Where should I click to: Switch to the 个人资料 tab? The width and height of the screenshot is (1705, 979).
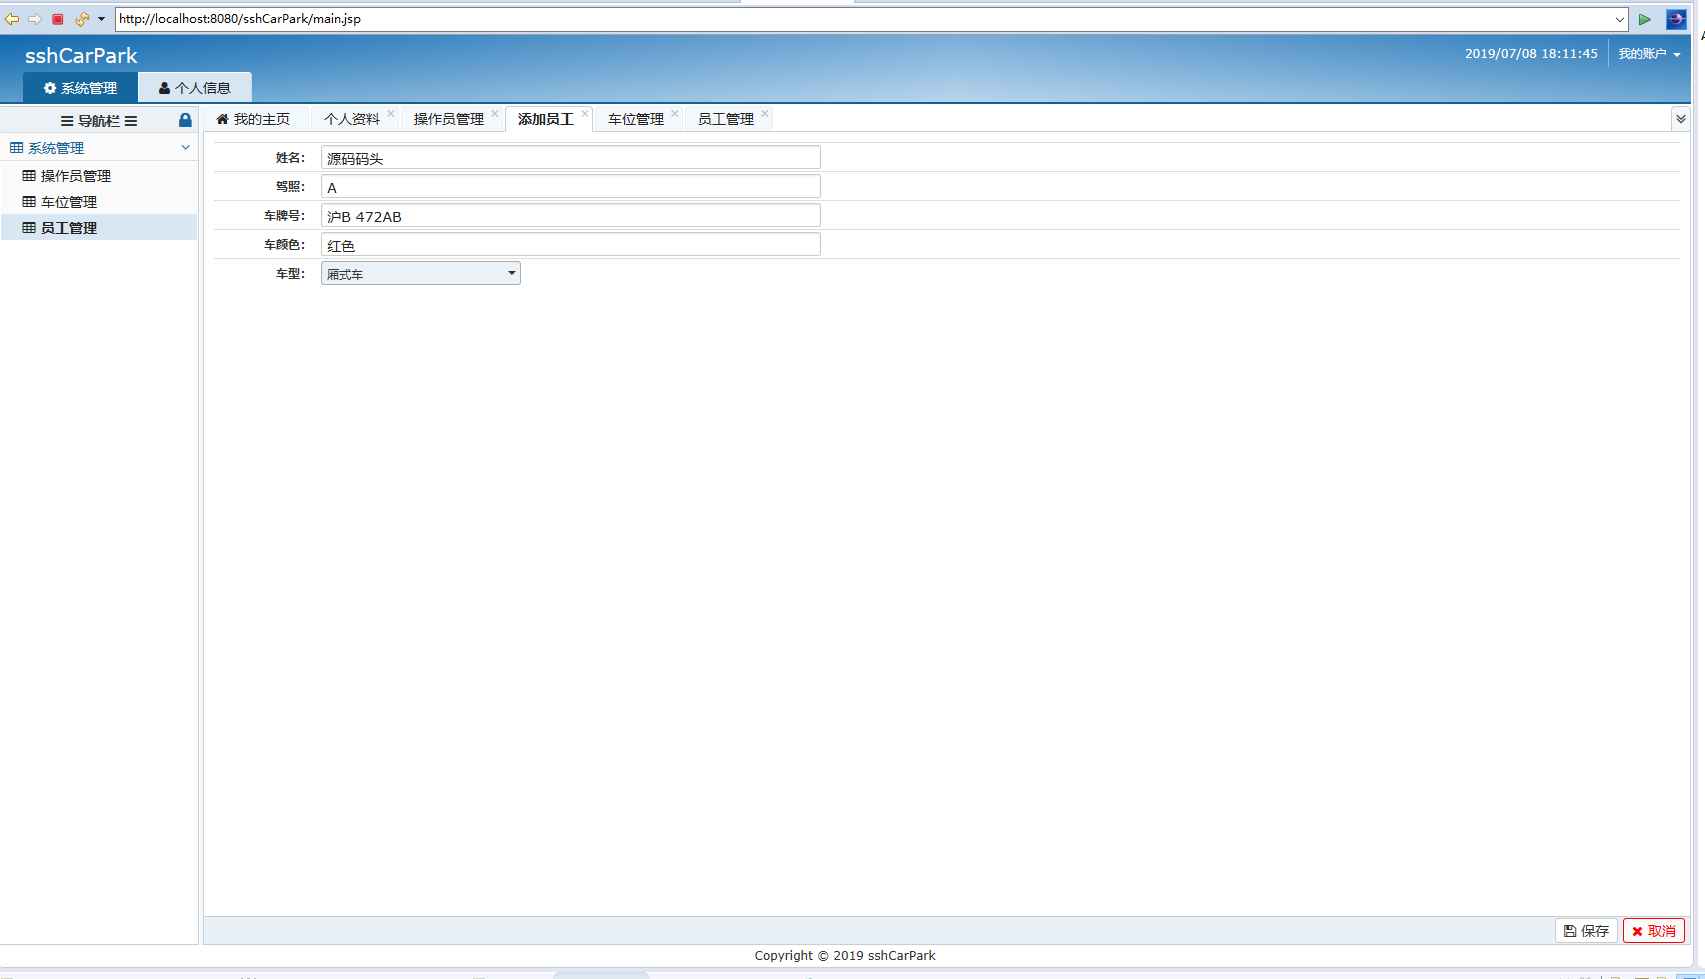pyautogui.click(x=351, y=119)
